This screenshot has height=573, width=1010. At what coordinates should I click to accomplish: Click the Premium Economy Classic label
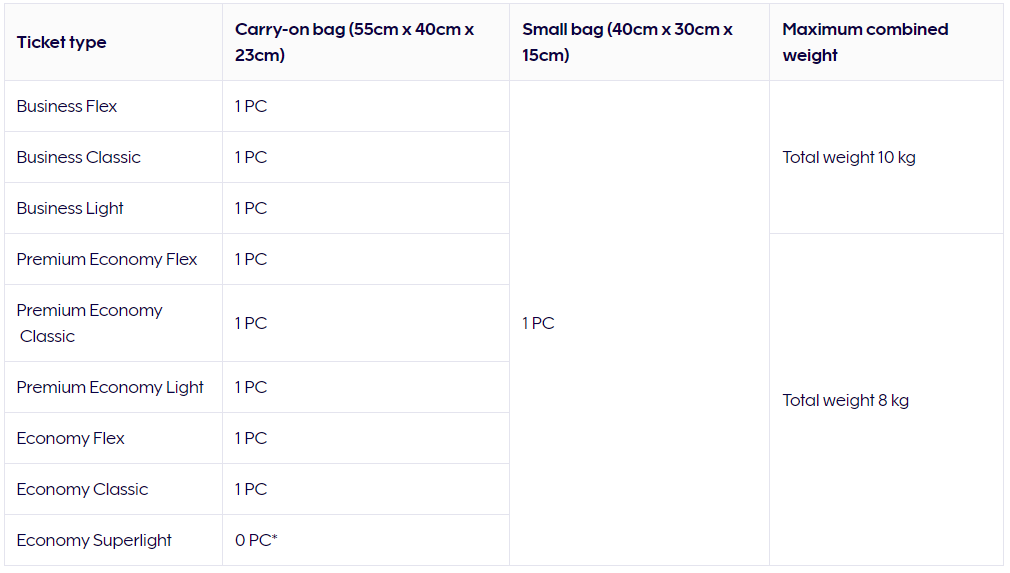pyautogui.click(x=89, y=323)
